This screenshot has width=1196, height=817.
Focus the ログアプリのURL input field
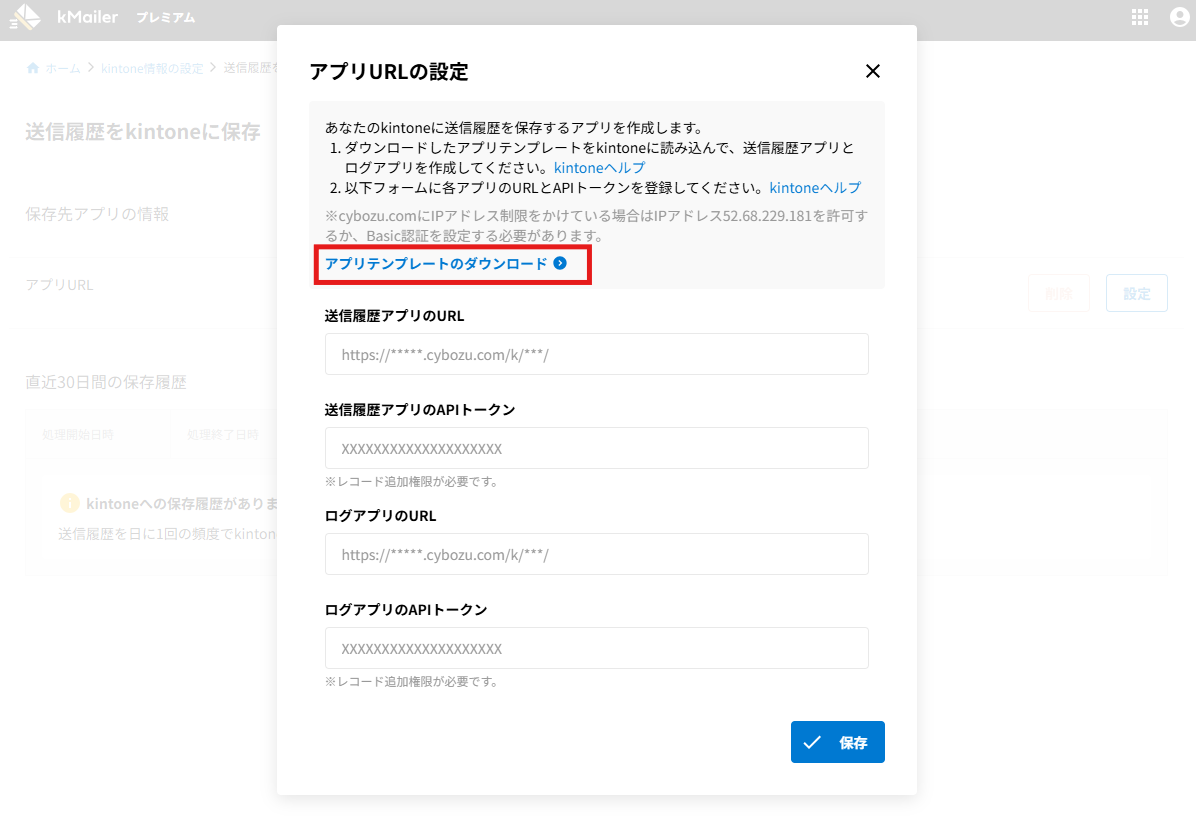pyautogui.click(x=596, y=554)
